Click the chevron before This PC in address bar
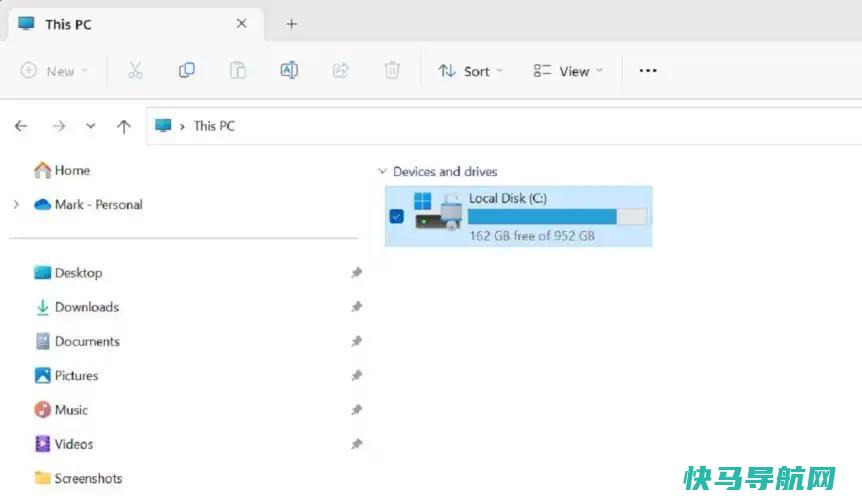The width and height of the screenshot is (862, 500). click(182, 126)
